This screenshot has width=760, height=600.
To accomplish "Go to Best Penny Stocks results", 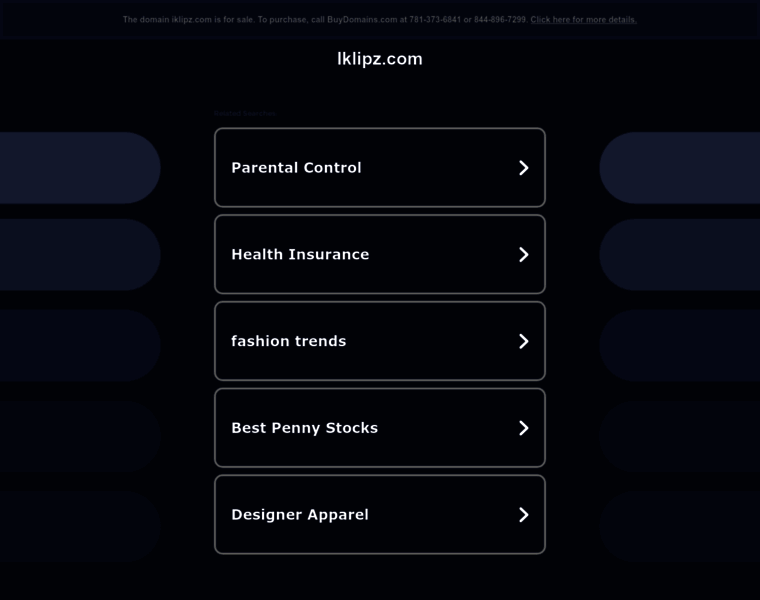I will click(x=305, y=428).
